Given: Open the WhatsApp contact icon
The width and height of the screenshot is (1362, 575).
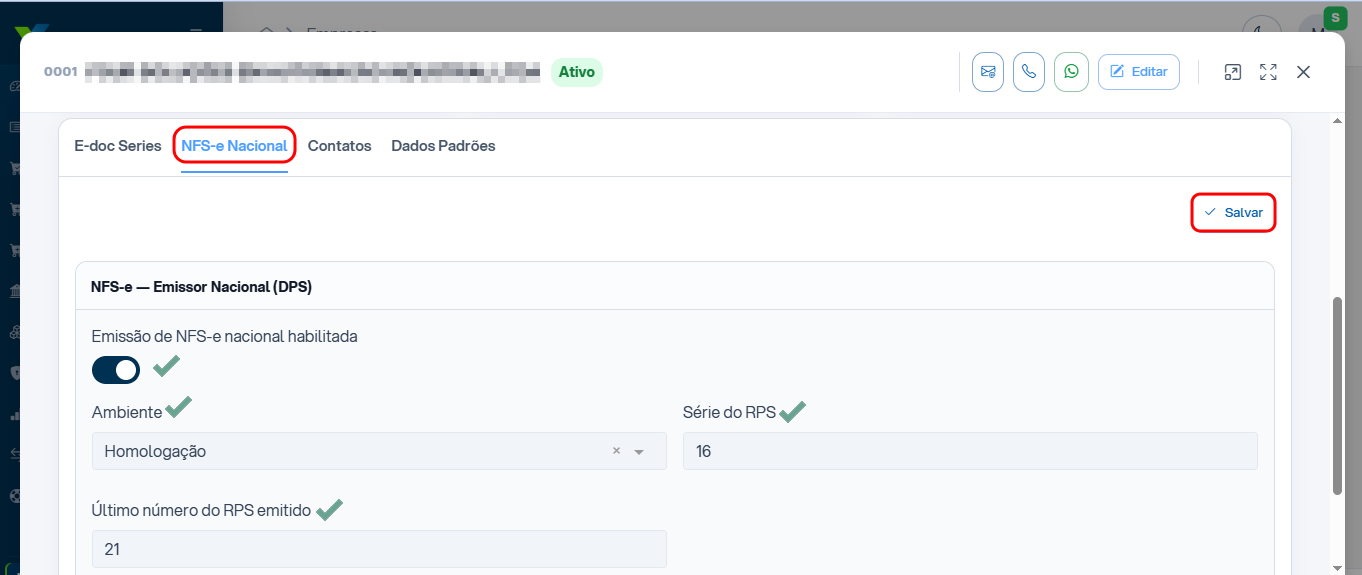Looking at the screenshot, I should pyautogui.click(x=1071, y=72).
